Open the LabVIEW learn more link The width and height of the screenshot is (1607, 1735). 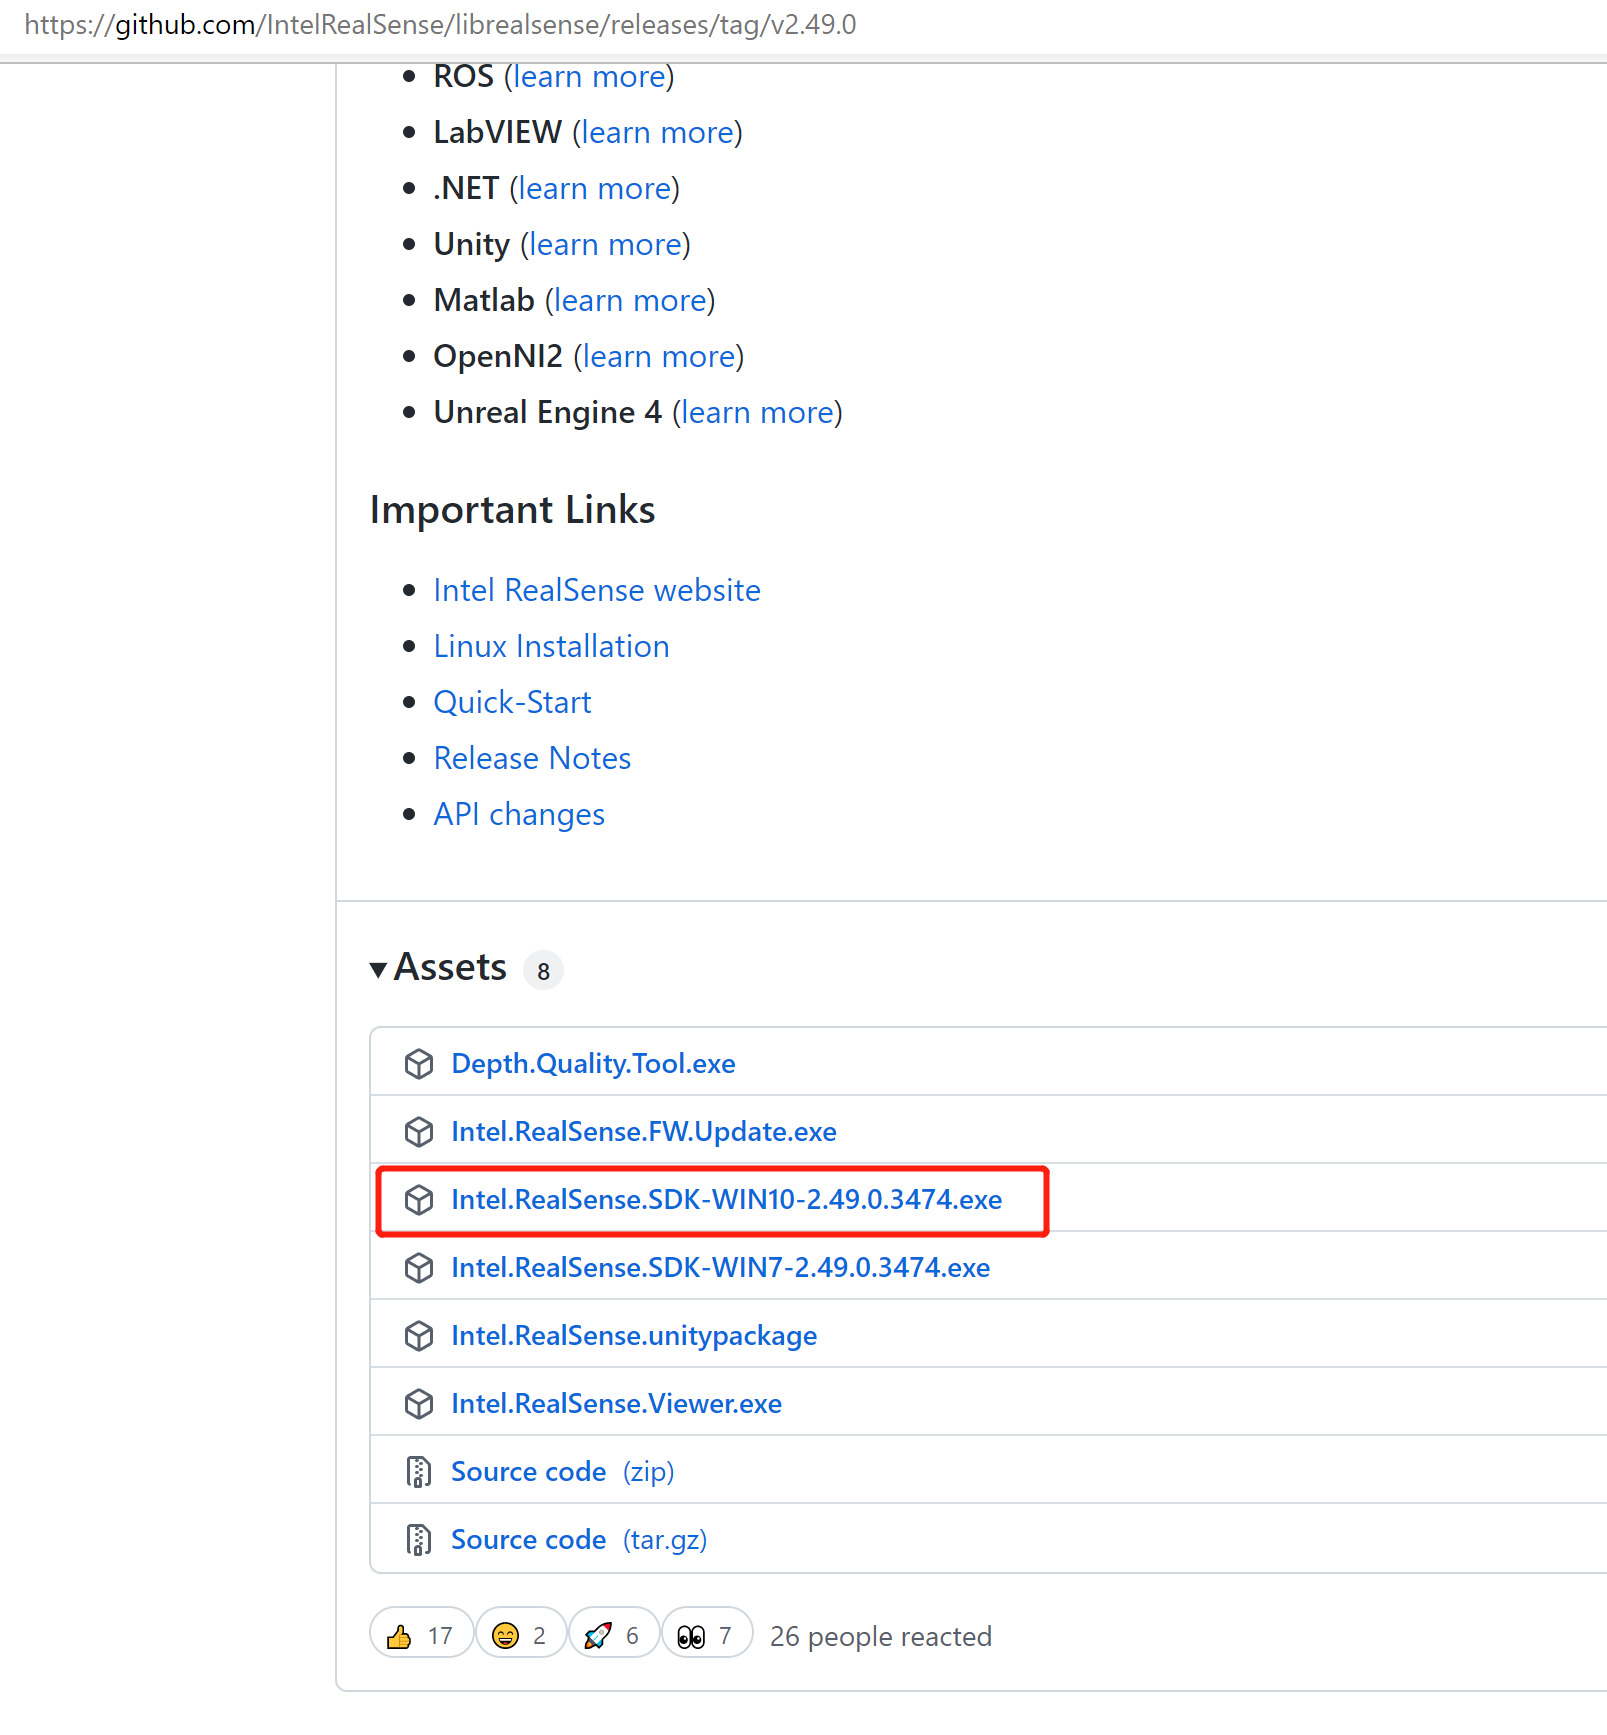tap(658, 133)
